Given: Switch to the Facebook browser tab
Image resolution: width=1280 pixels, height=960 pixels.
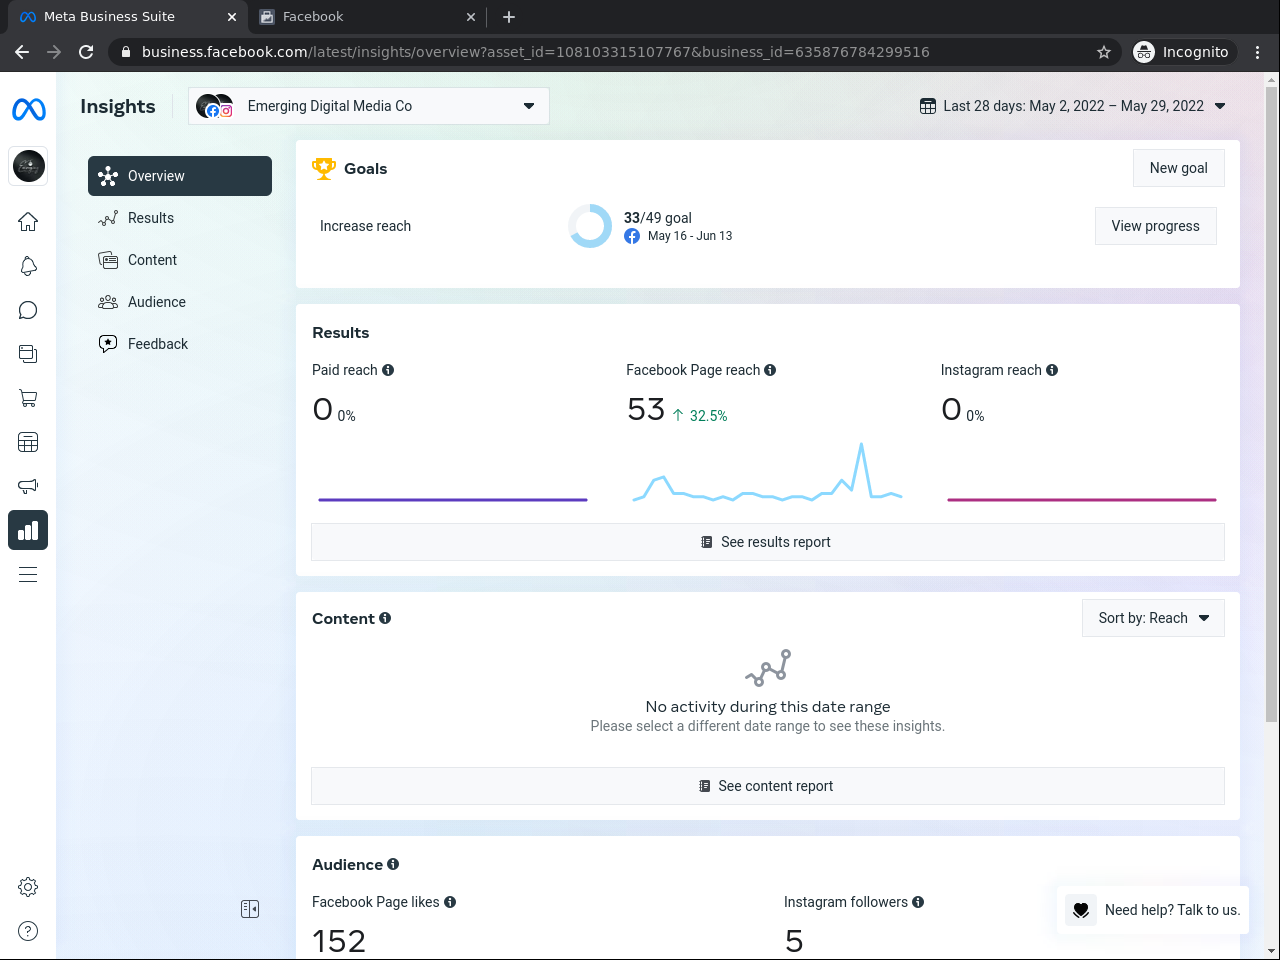Looking at the screenshot, I should (x=367, y=16).
